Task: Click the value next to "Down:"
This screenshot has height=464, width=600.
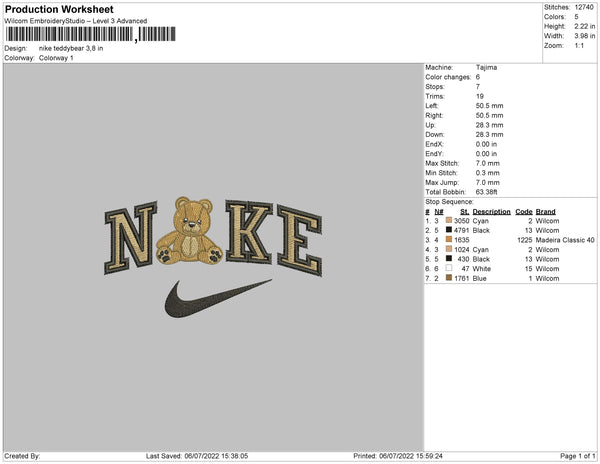Action: point(489,135)
